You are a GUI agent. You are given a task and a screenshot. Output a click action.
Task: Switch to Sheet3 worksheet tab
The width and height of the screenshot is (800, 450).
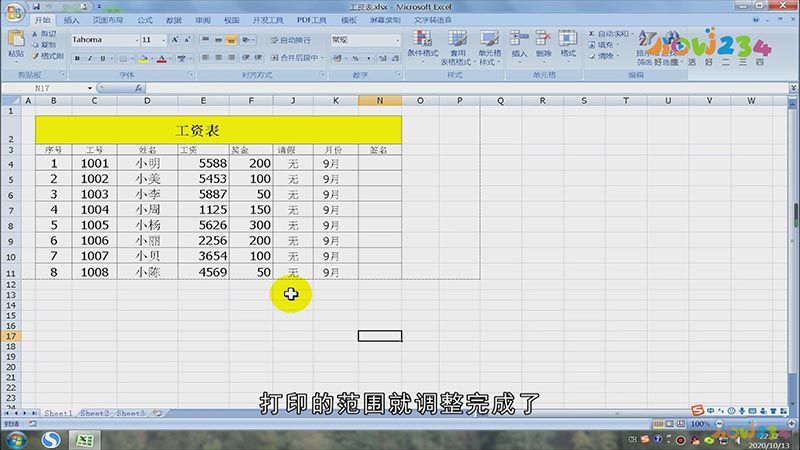point(130,413)
